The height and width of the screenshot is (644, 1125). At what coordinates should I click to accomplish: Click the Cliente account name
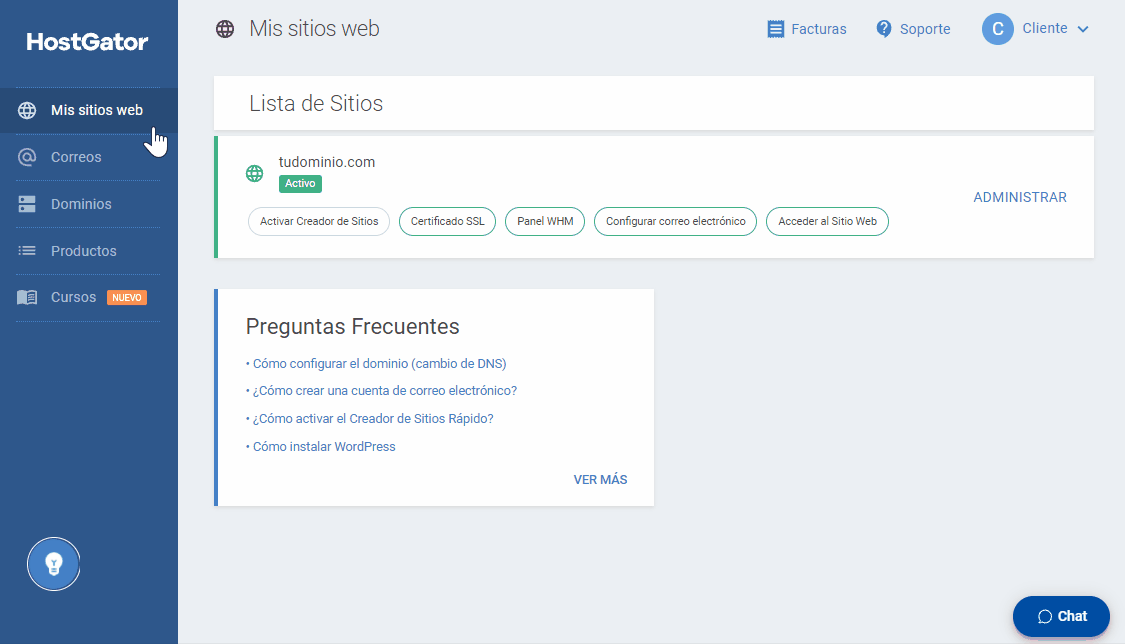[x=1045, y=28]
